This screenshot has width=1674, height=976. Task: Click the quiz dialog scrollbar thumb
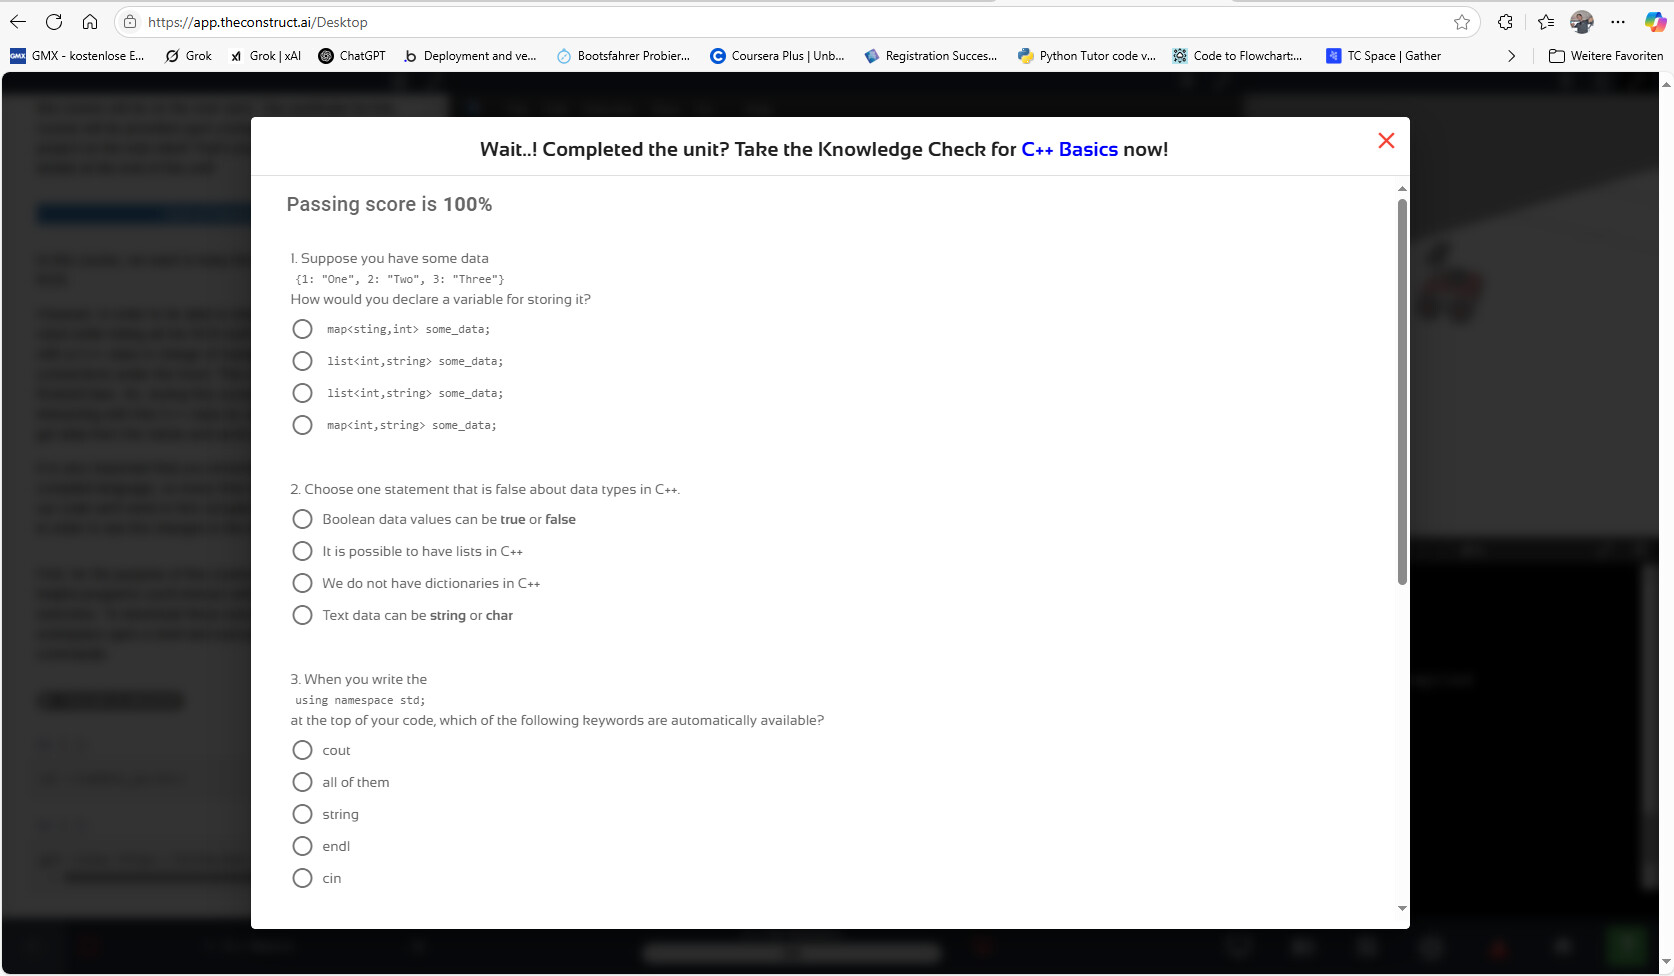(x=1402, y=391)
